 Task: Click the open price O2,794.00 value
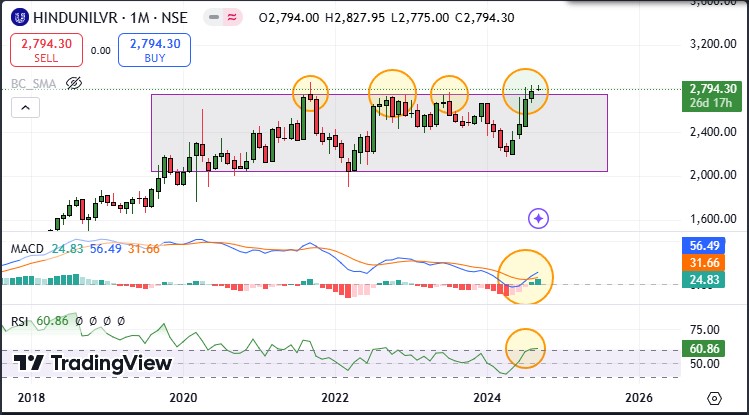pos(289,18)
